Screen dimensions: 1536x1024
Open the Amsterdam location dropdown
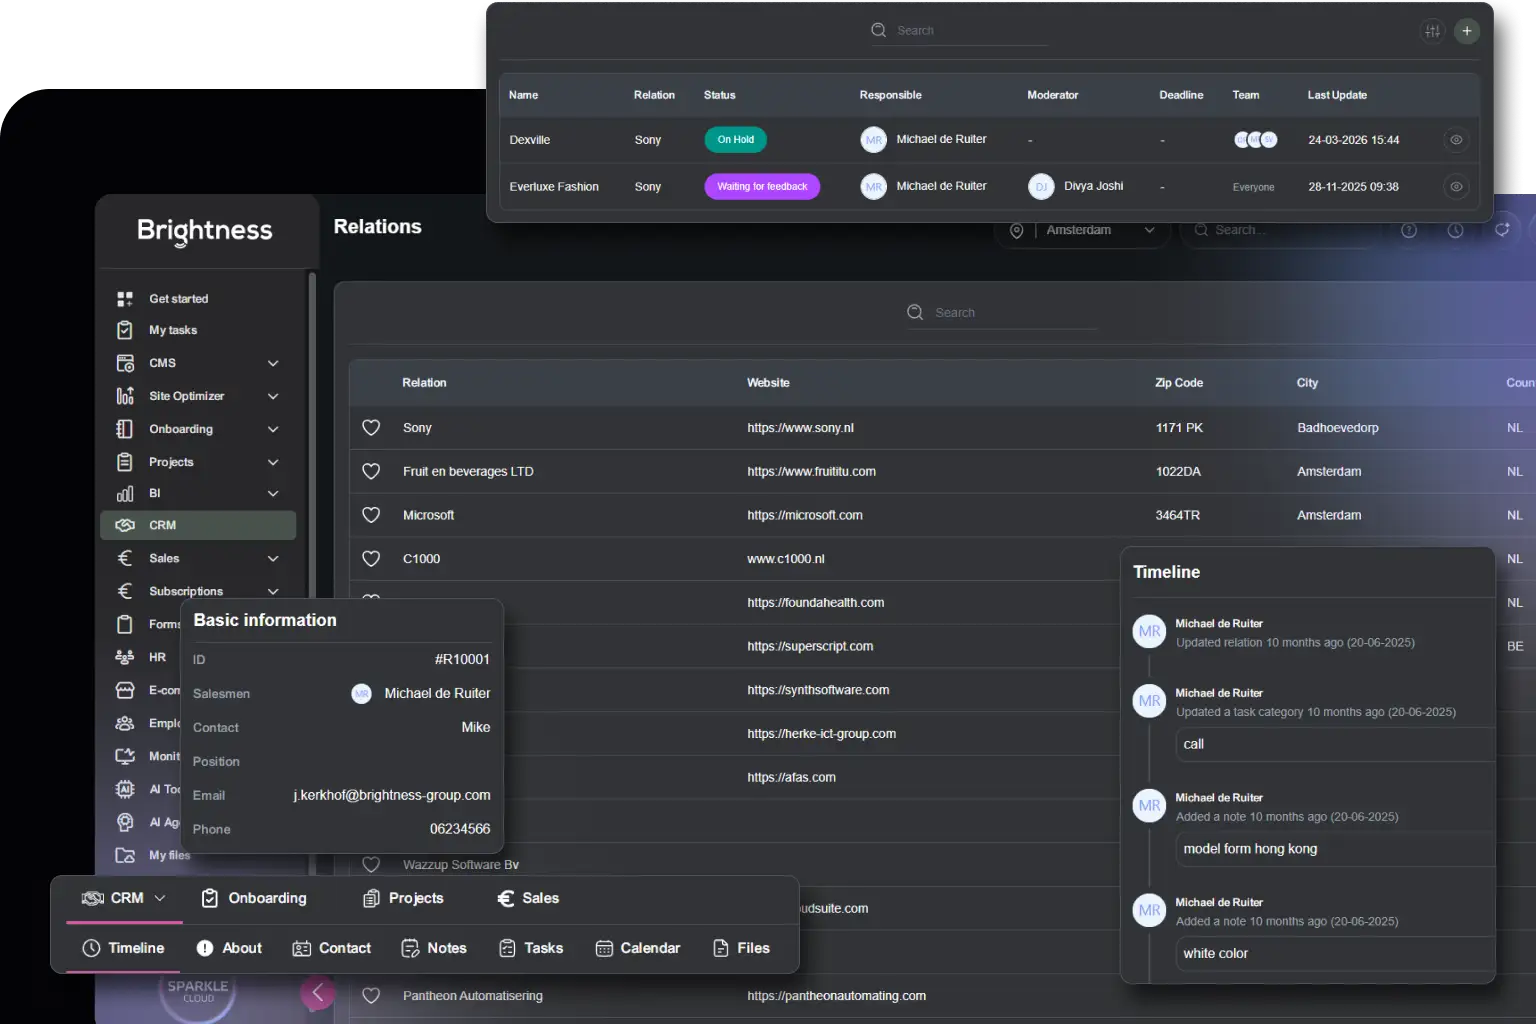1083,230
